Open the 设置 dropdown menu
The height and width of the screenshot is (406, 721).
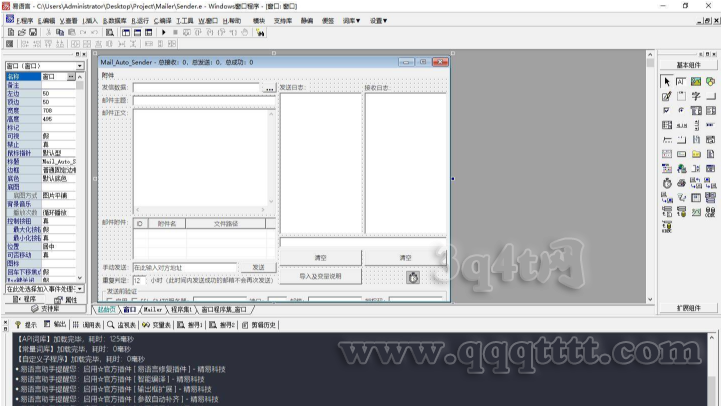[378, 21]
